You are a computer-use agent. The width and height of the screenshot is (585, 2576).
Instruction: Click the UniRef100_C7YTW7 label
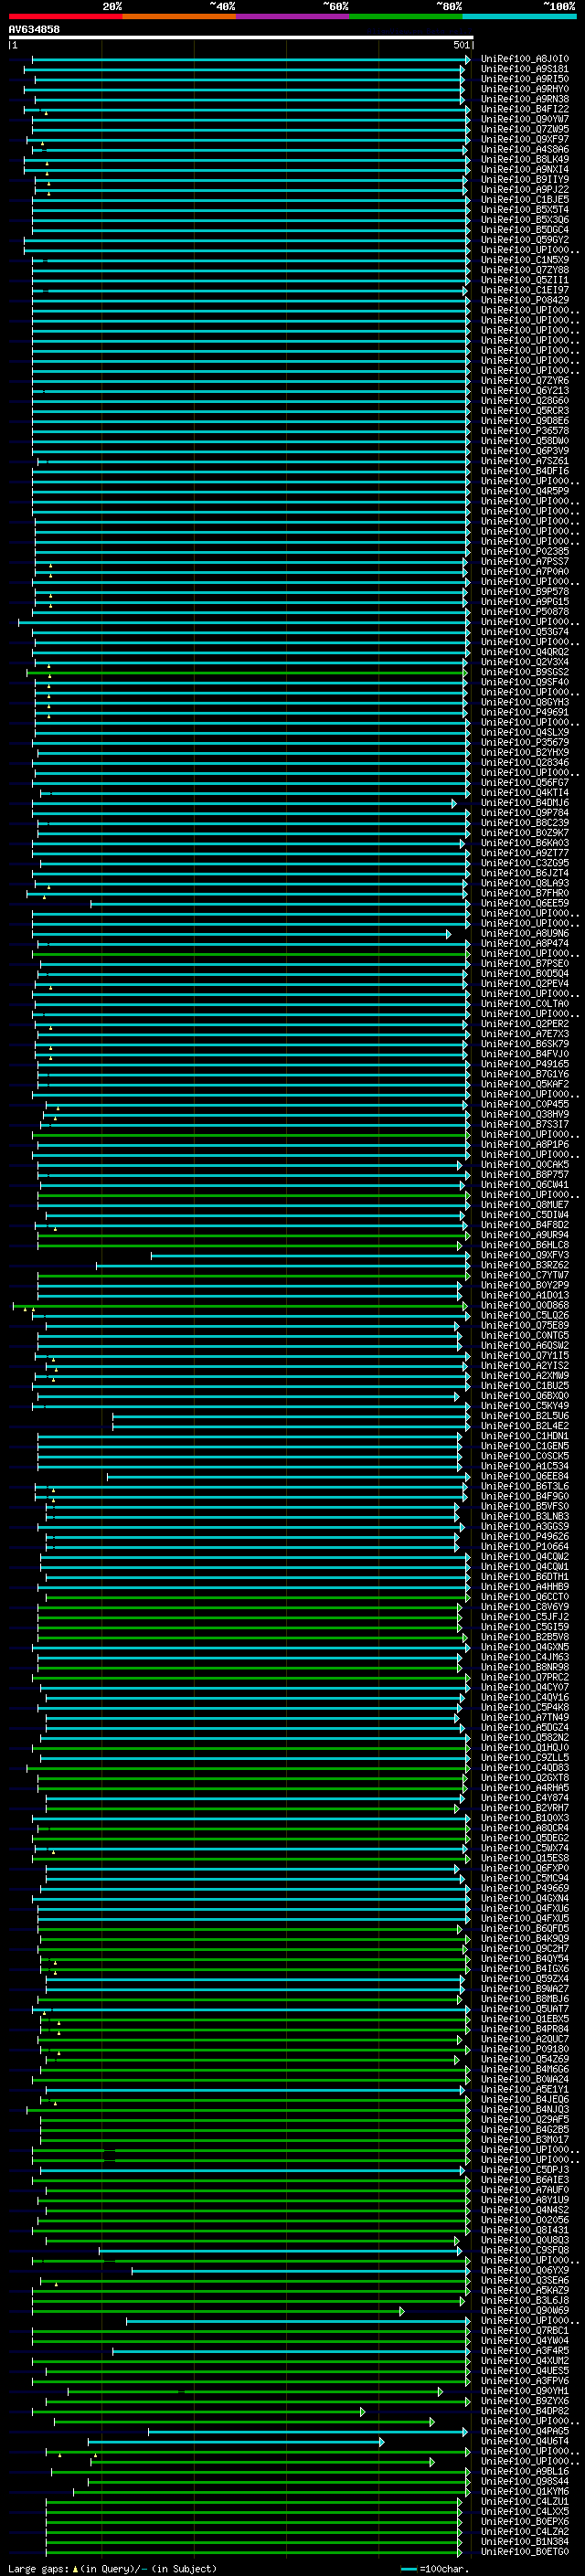coord(525,1276)
